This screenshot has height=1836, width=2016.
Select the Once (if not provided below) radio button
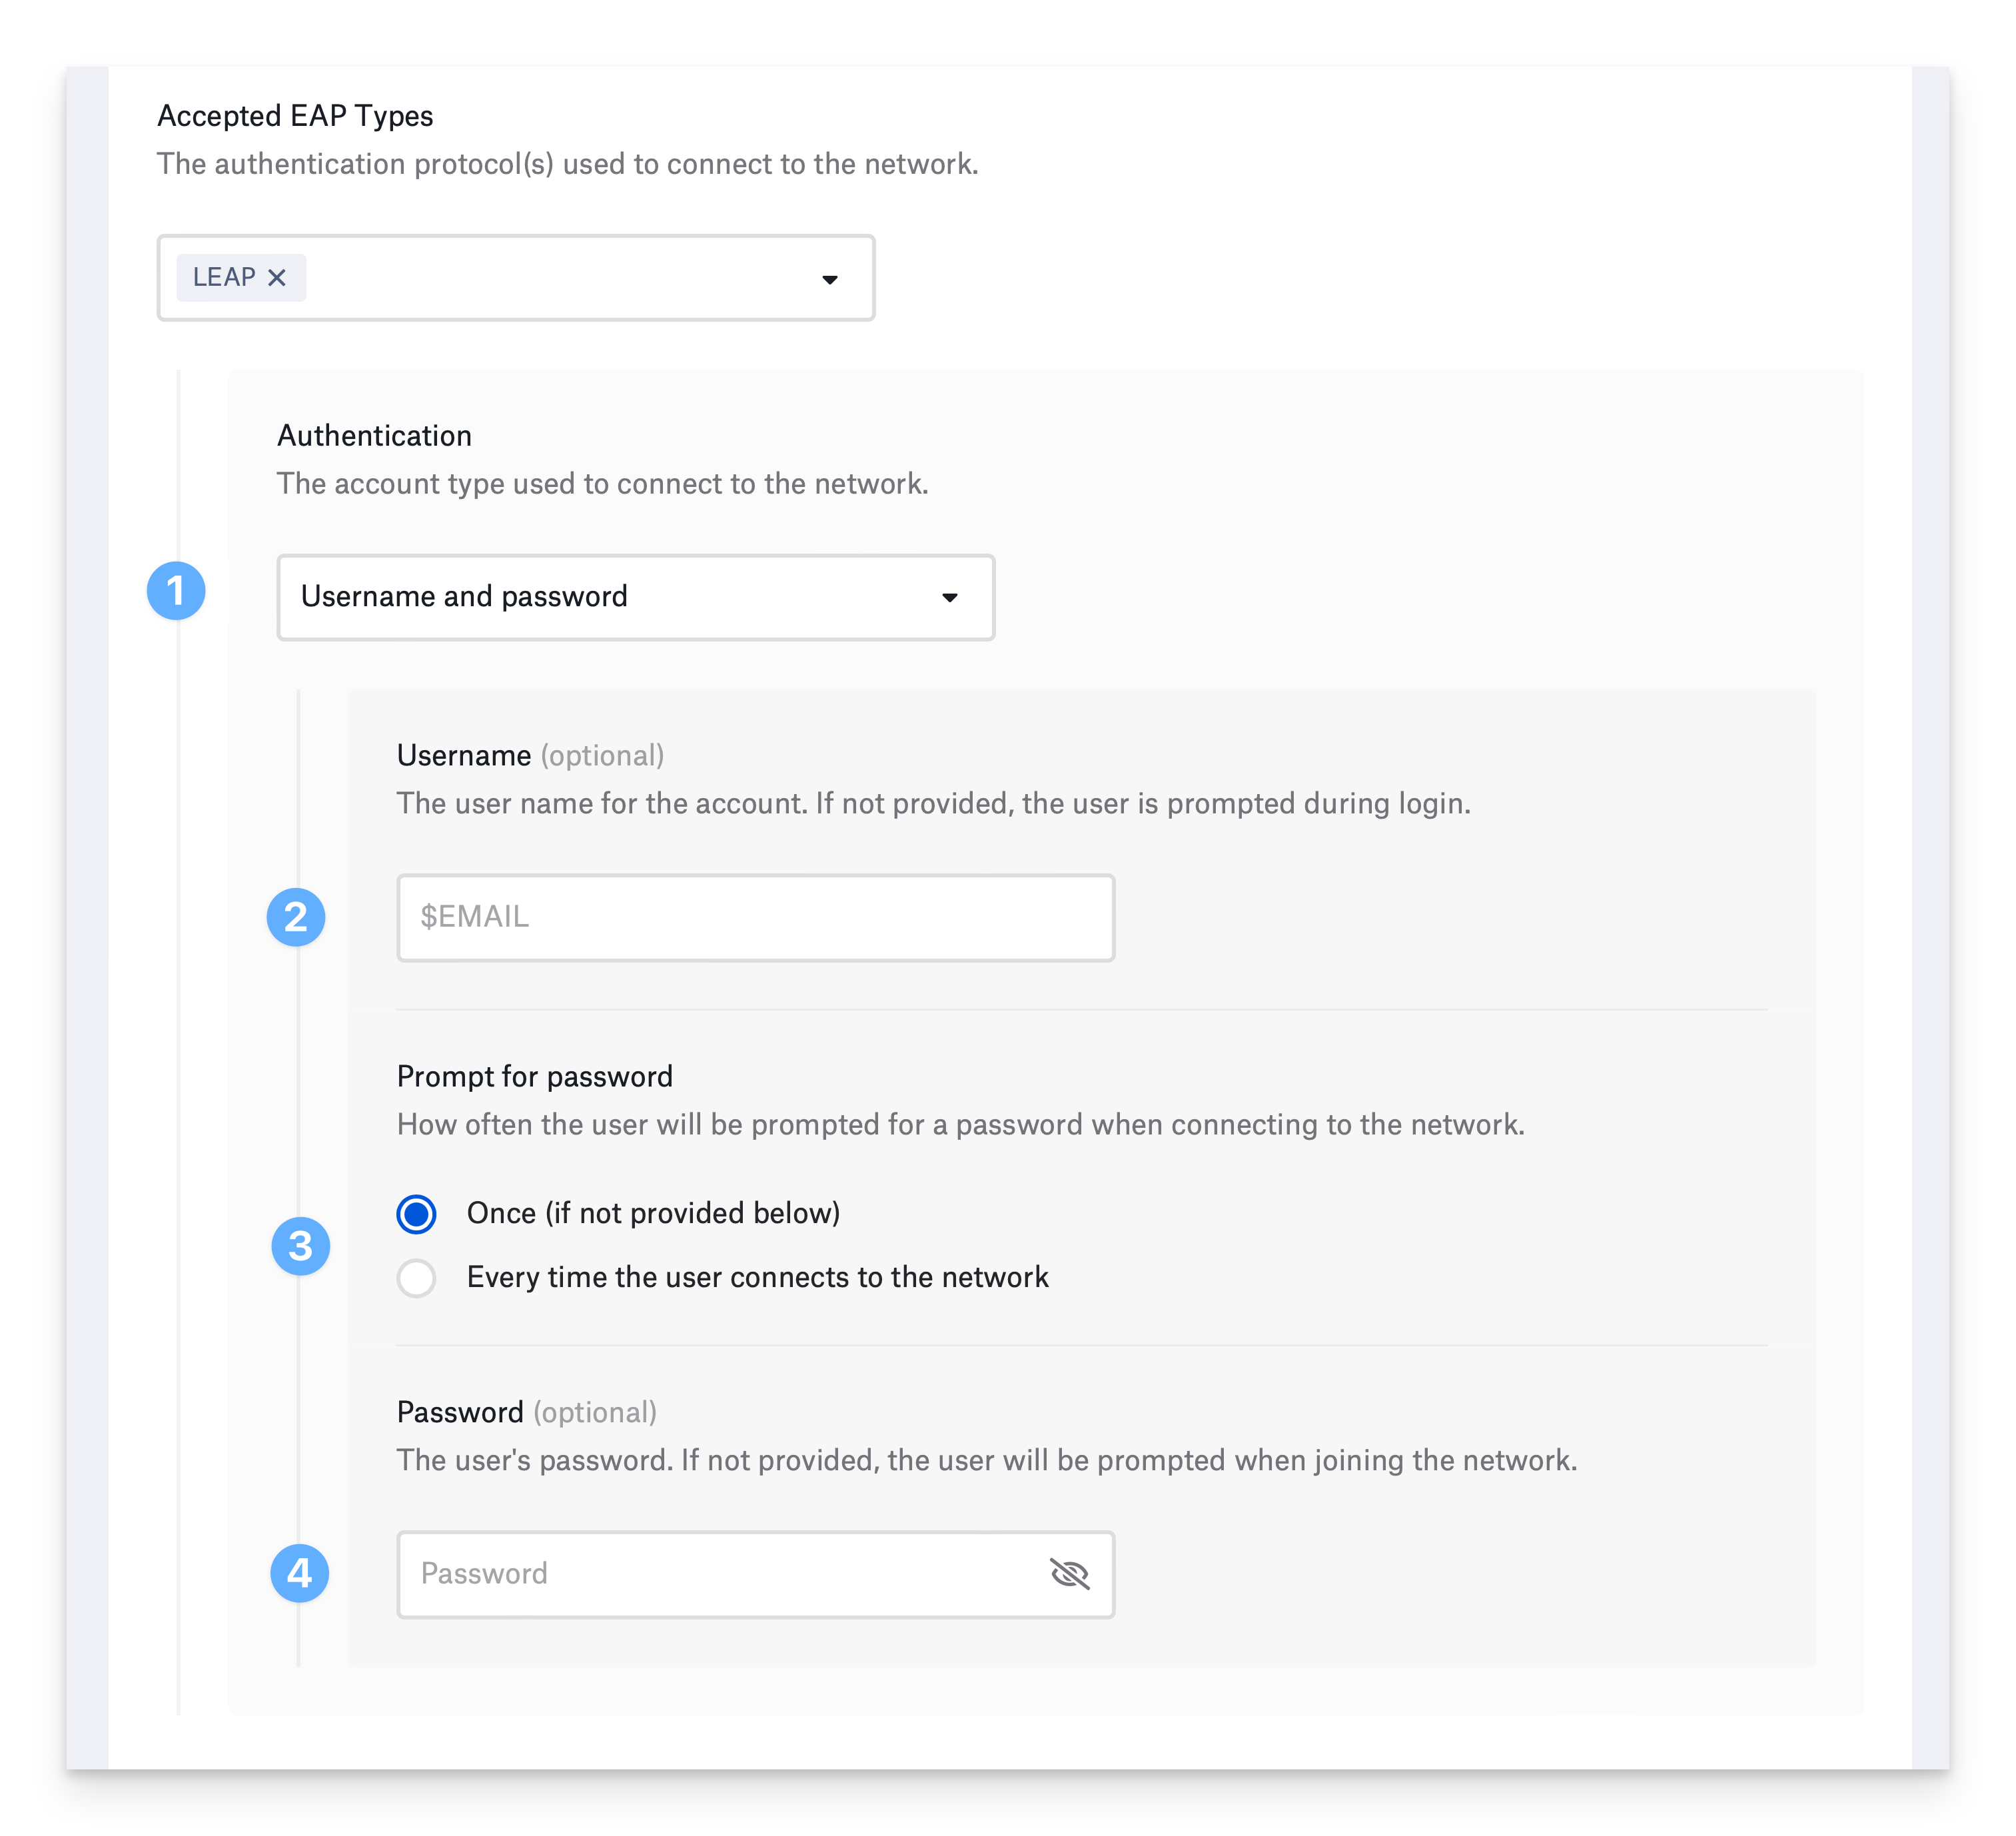point(416,1214)
